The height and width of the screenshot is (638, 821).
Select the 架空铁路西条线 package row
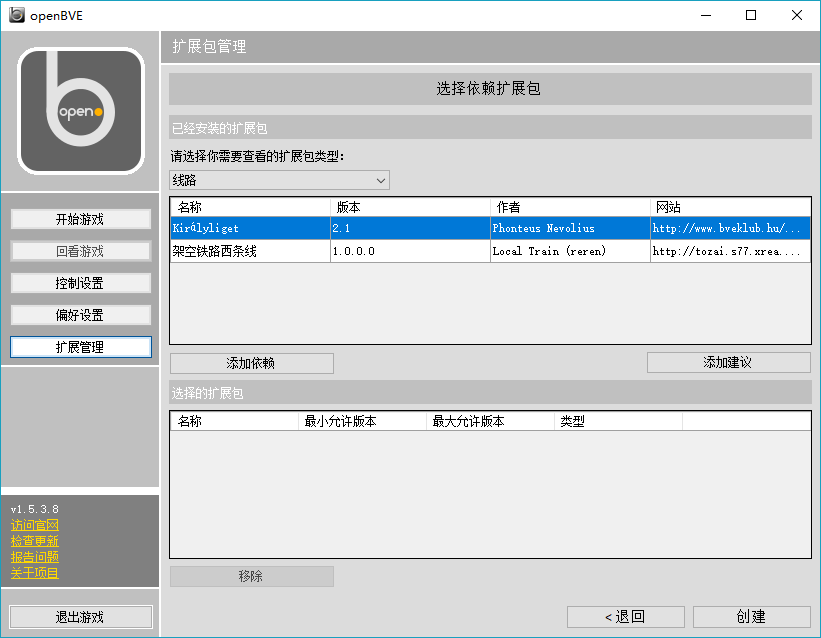point(490,251)
